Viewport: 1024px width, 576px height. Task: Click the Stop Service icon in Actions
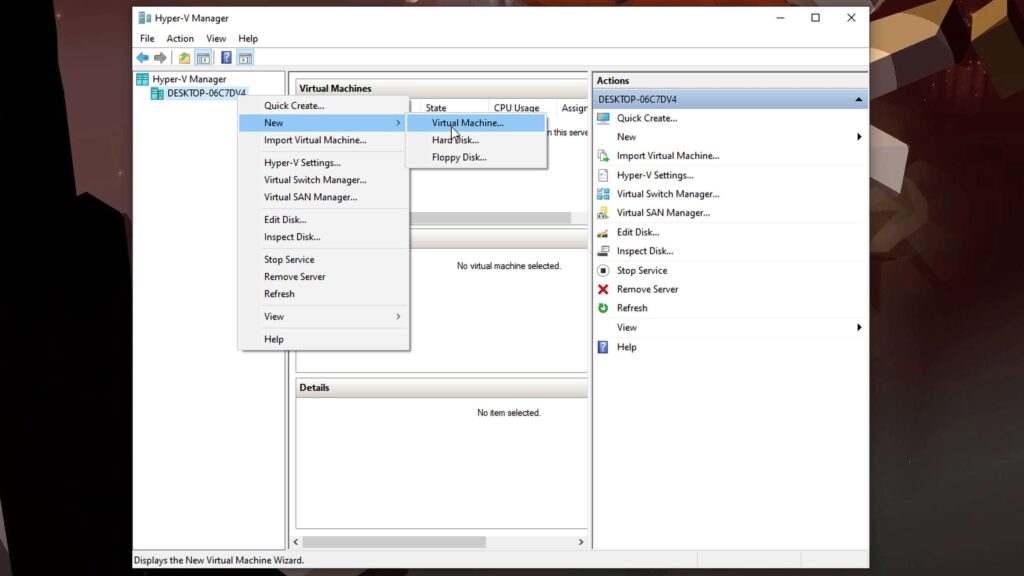tap(603, 270)
